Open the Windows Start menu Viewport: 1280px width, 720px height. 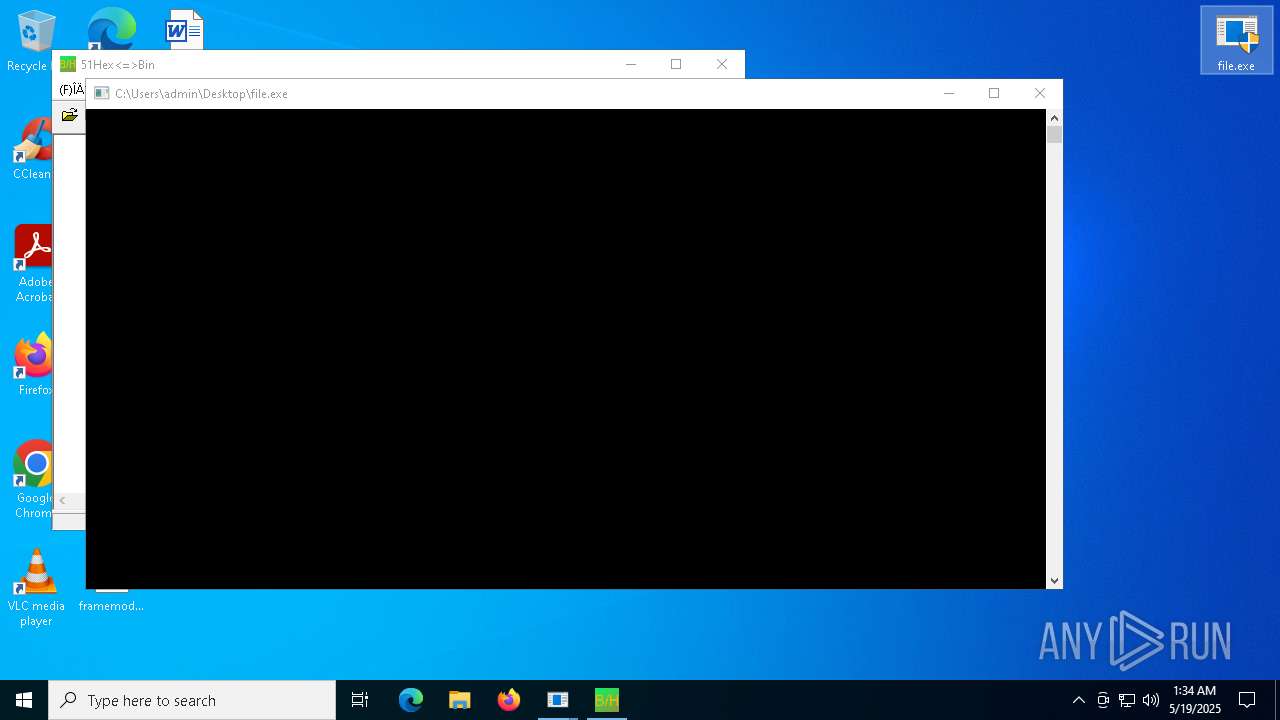point(24,700)
